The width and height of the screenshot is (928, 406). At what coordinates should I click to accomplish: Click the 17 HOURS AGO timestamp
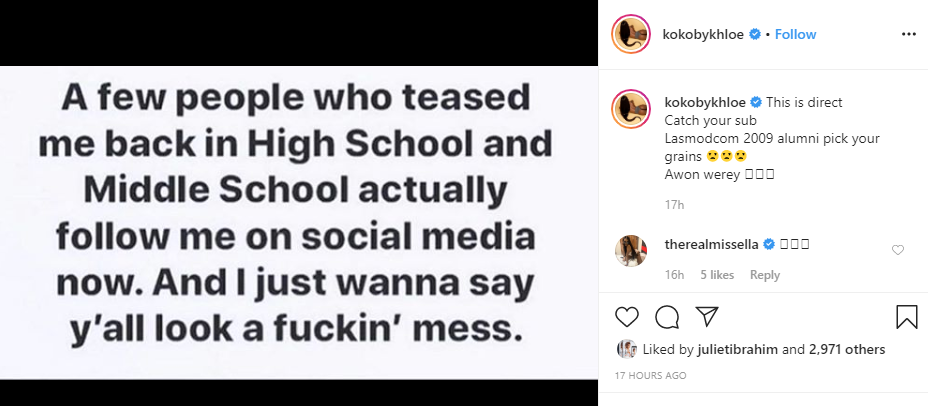point(650,376)
